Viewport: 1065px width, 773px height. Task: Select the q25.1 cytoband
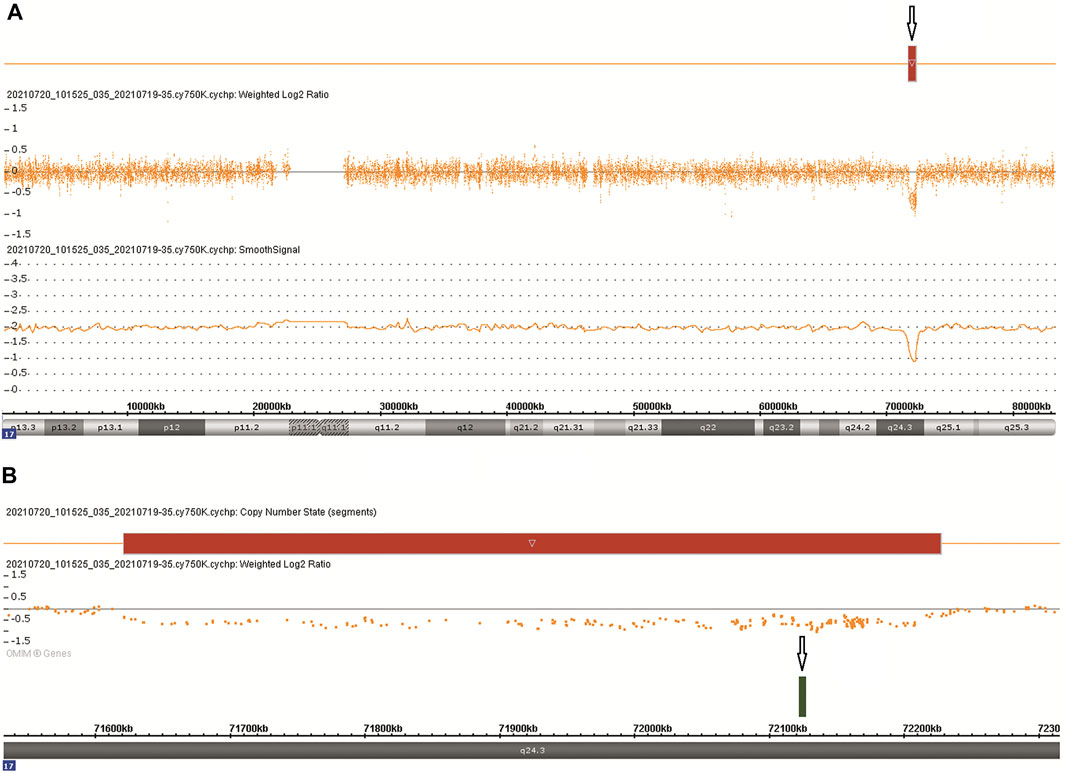click(x=949, y=427)
